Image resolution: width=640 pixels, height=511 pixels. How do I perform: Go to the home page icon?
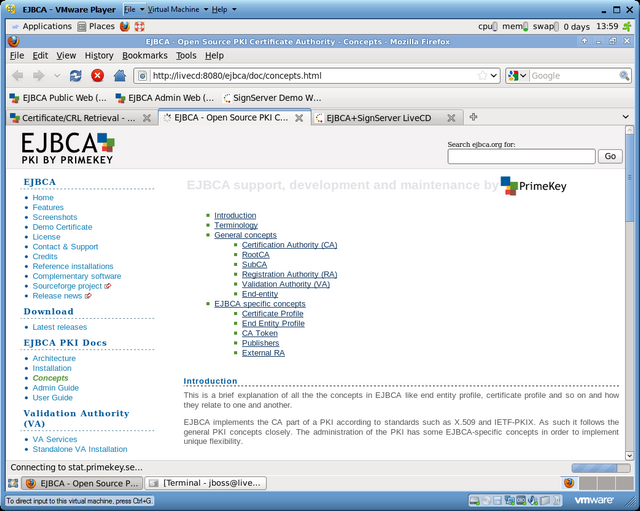(120, 76)
